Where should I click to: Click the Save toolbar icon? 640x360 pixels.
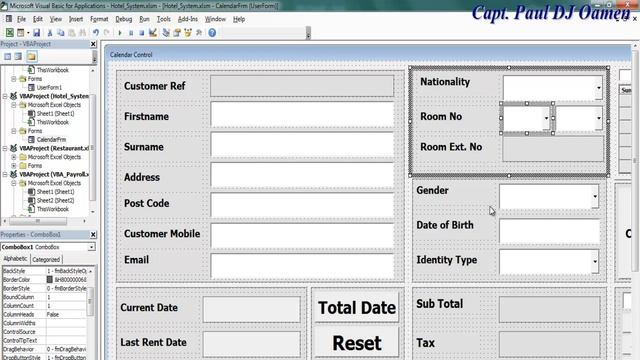click(36, 33)
